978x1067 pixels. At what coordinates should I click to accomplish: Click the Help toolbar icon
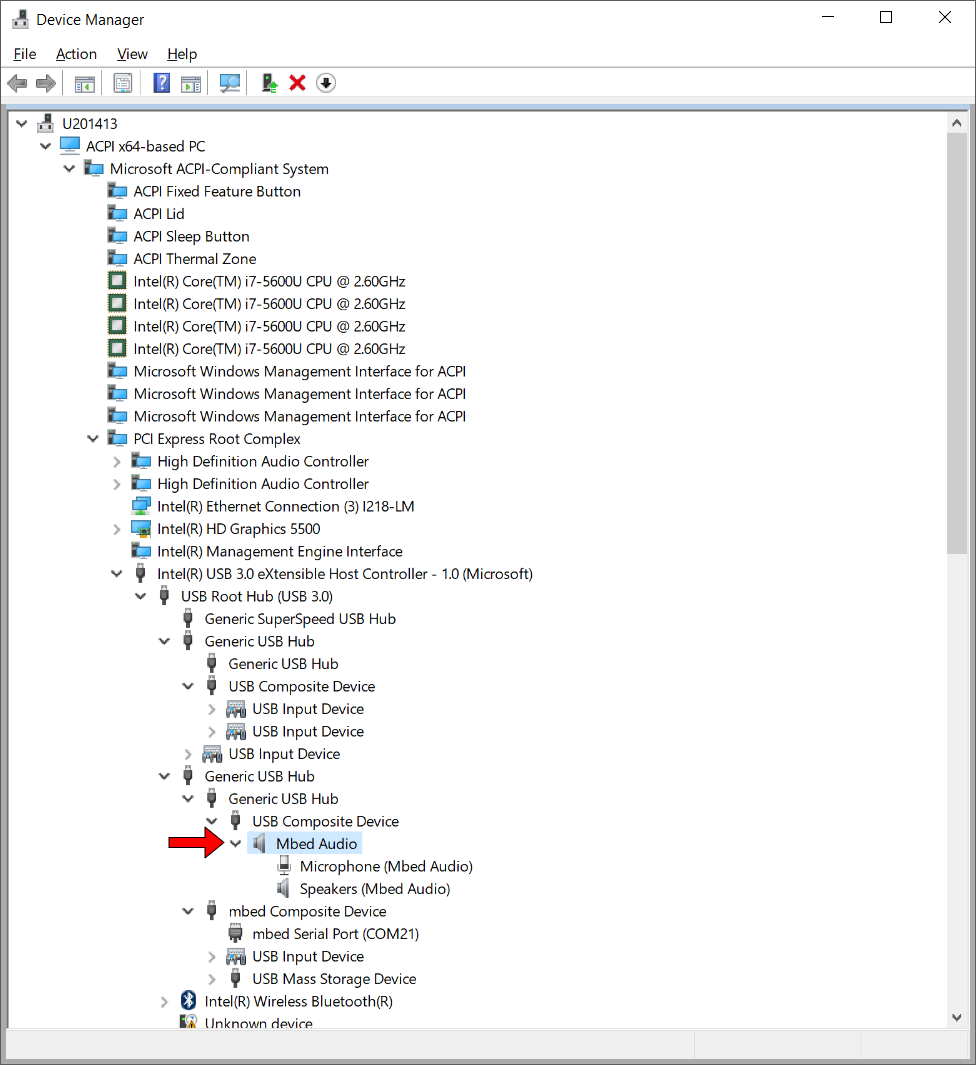161,82
